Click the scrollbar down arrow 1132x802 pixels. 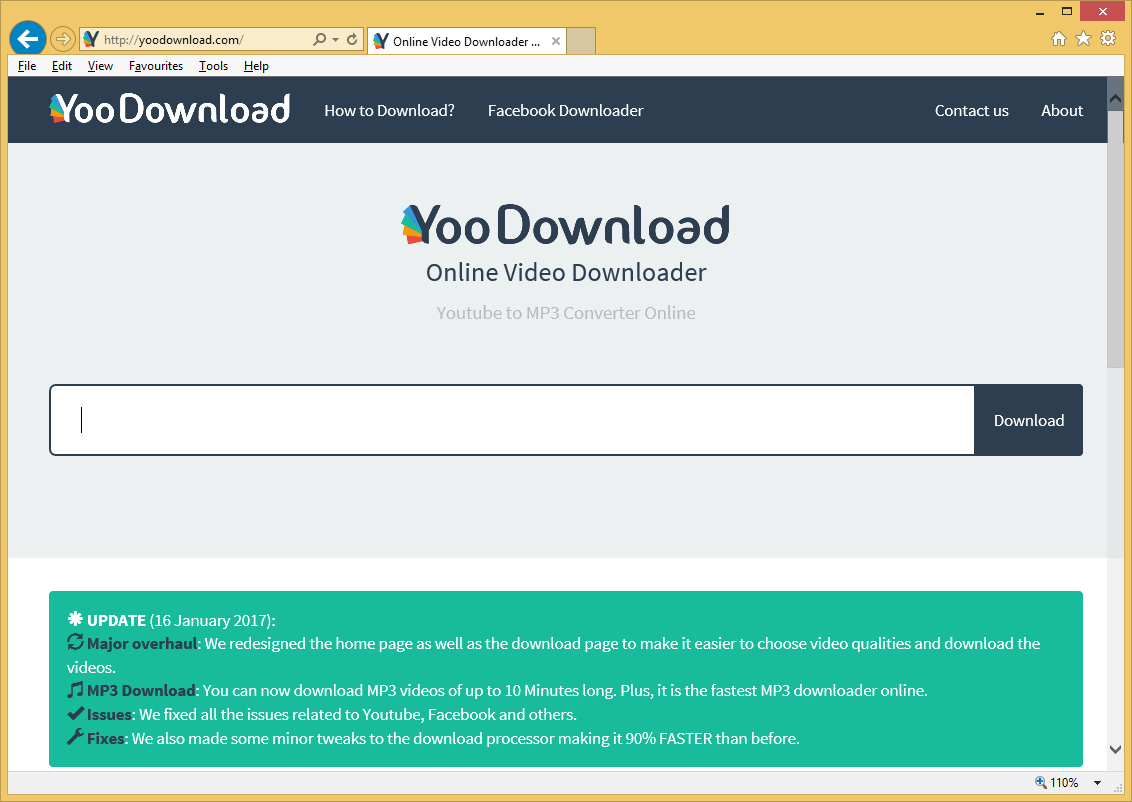click(x=1115, y=749)
